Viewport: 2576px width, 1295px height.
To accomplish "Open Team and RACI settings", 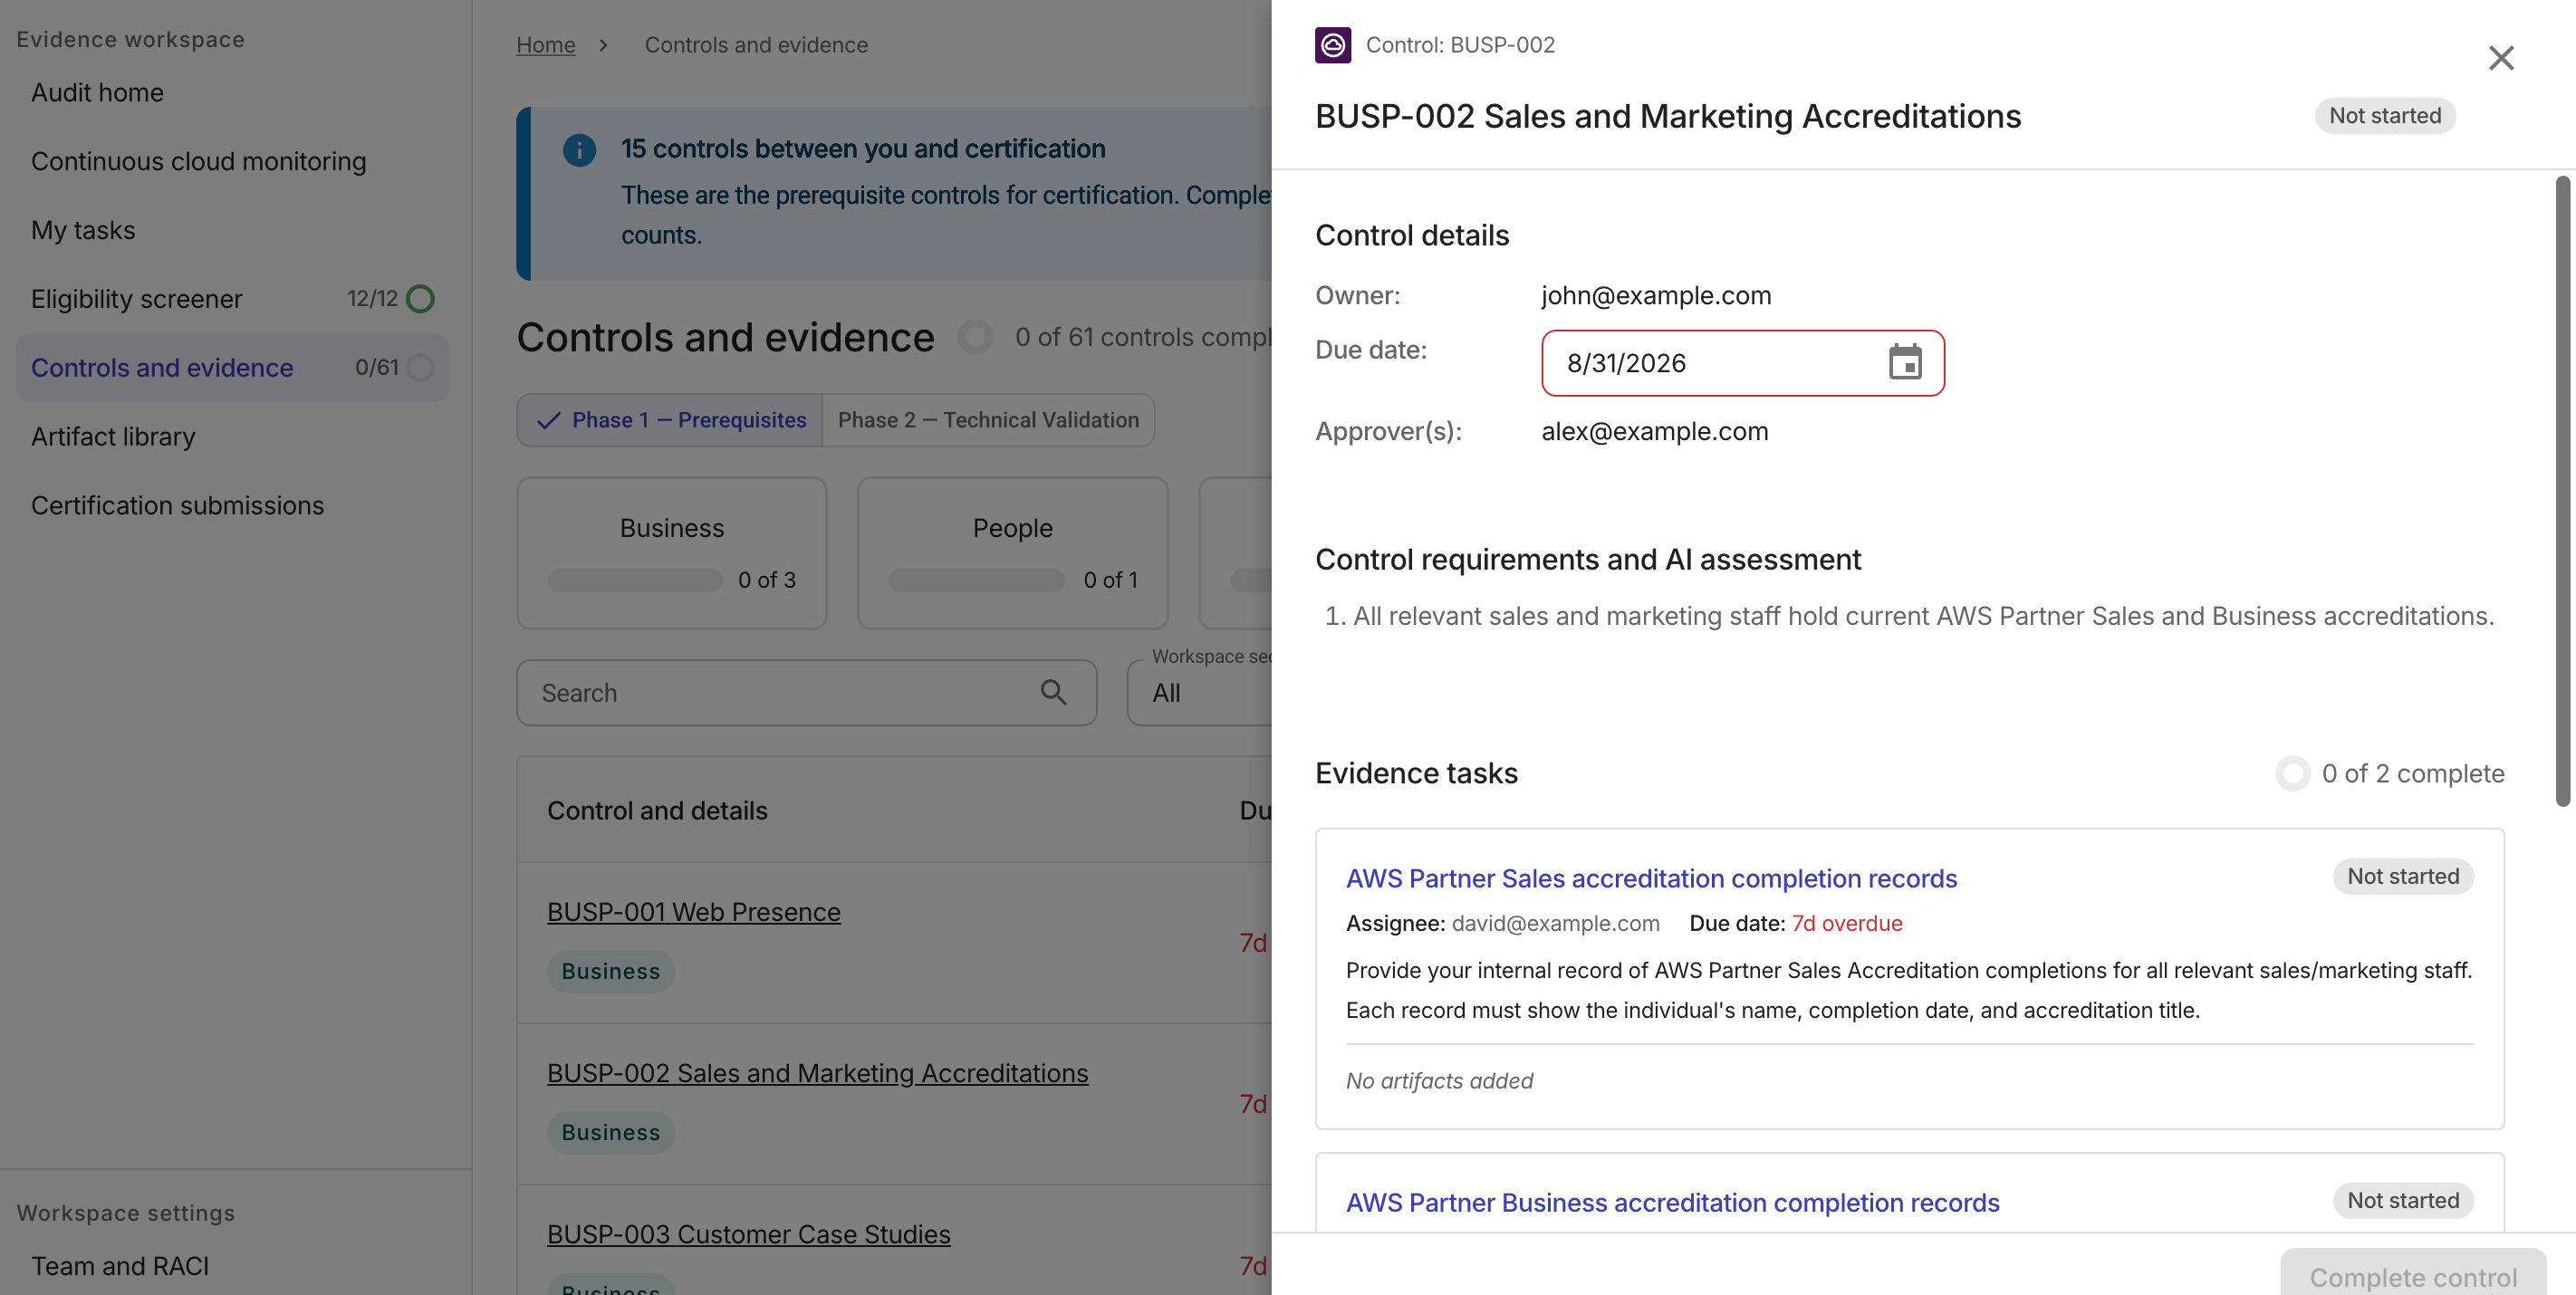I will 120,1266.
